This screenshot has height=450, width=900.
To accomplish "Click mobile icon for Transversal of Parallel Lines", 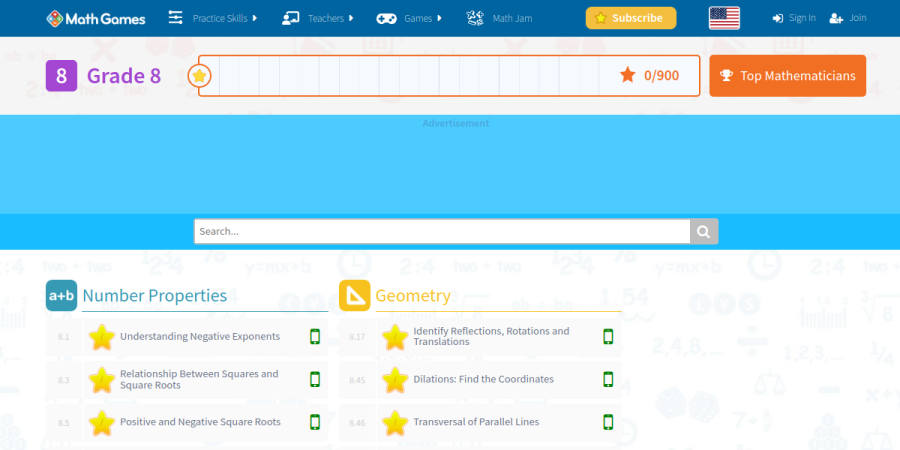I will tap(608, 422).
